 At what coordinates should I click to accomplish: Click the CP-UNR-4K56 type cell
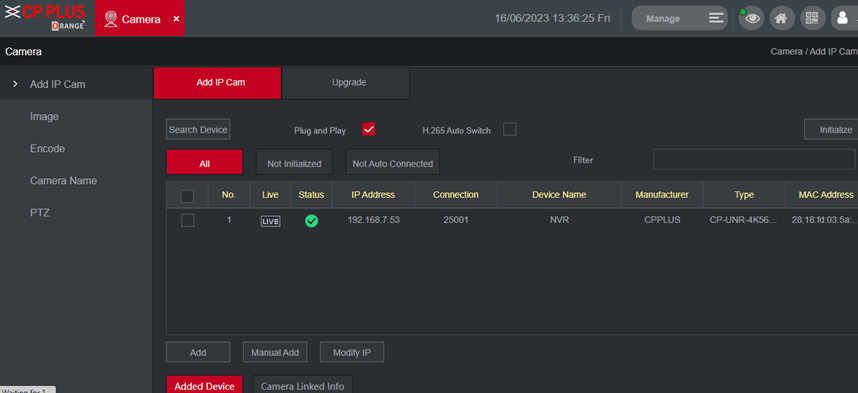point(743,220)
